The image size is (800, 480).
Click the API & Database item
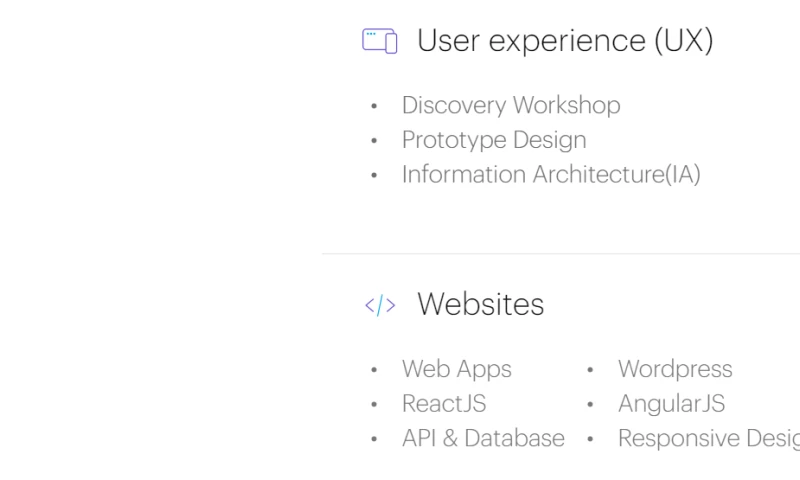point(483,438)
